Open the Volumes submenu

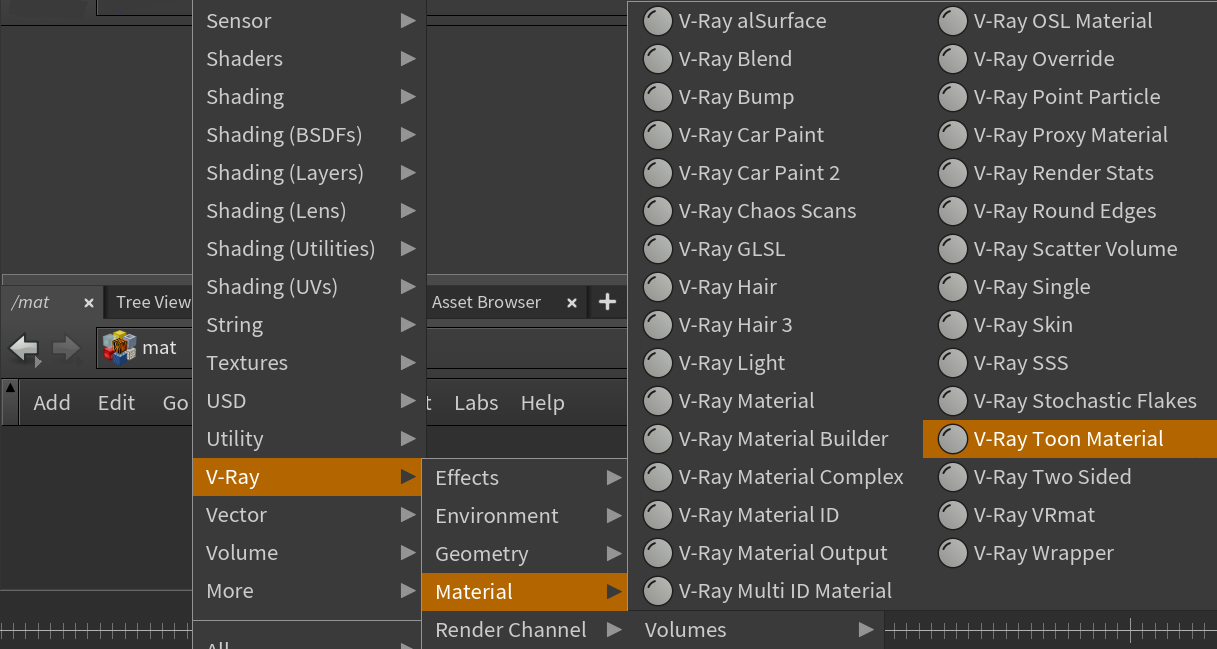click(x=757, y=630)
